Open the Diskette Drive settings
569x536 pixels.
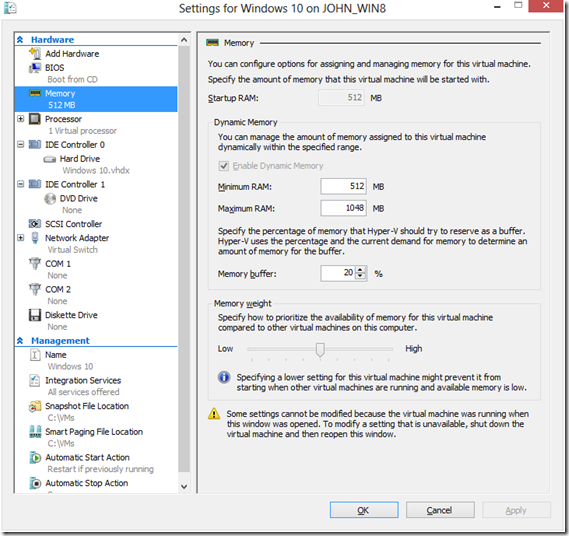click(x=71, y=315)
